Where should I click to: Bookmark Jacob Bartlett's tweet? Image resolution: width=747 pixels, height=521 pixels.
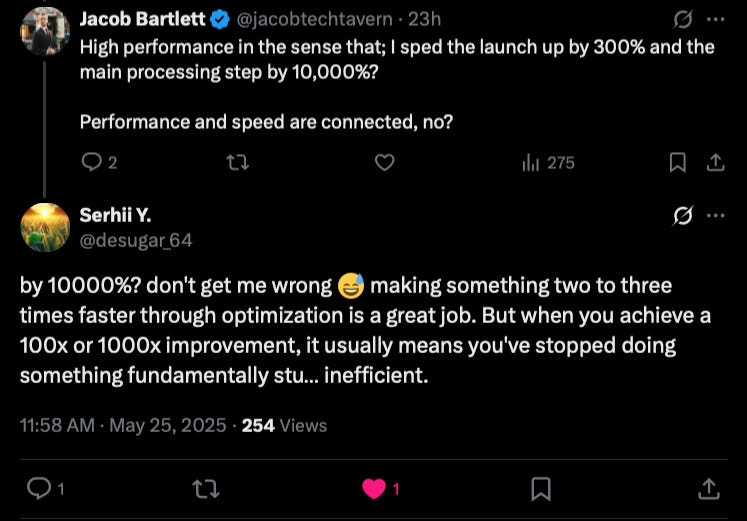coord(677,162)
